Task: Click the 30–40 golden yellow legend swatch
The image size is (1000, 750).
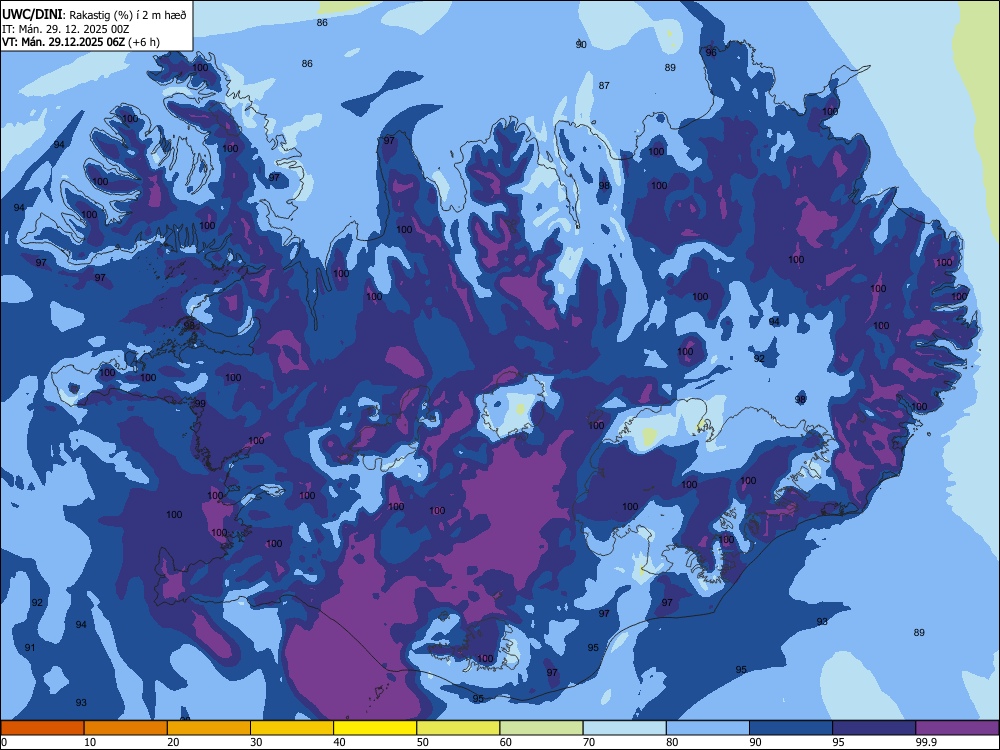Action: point(292,728)
